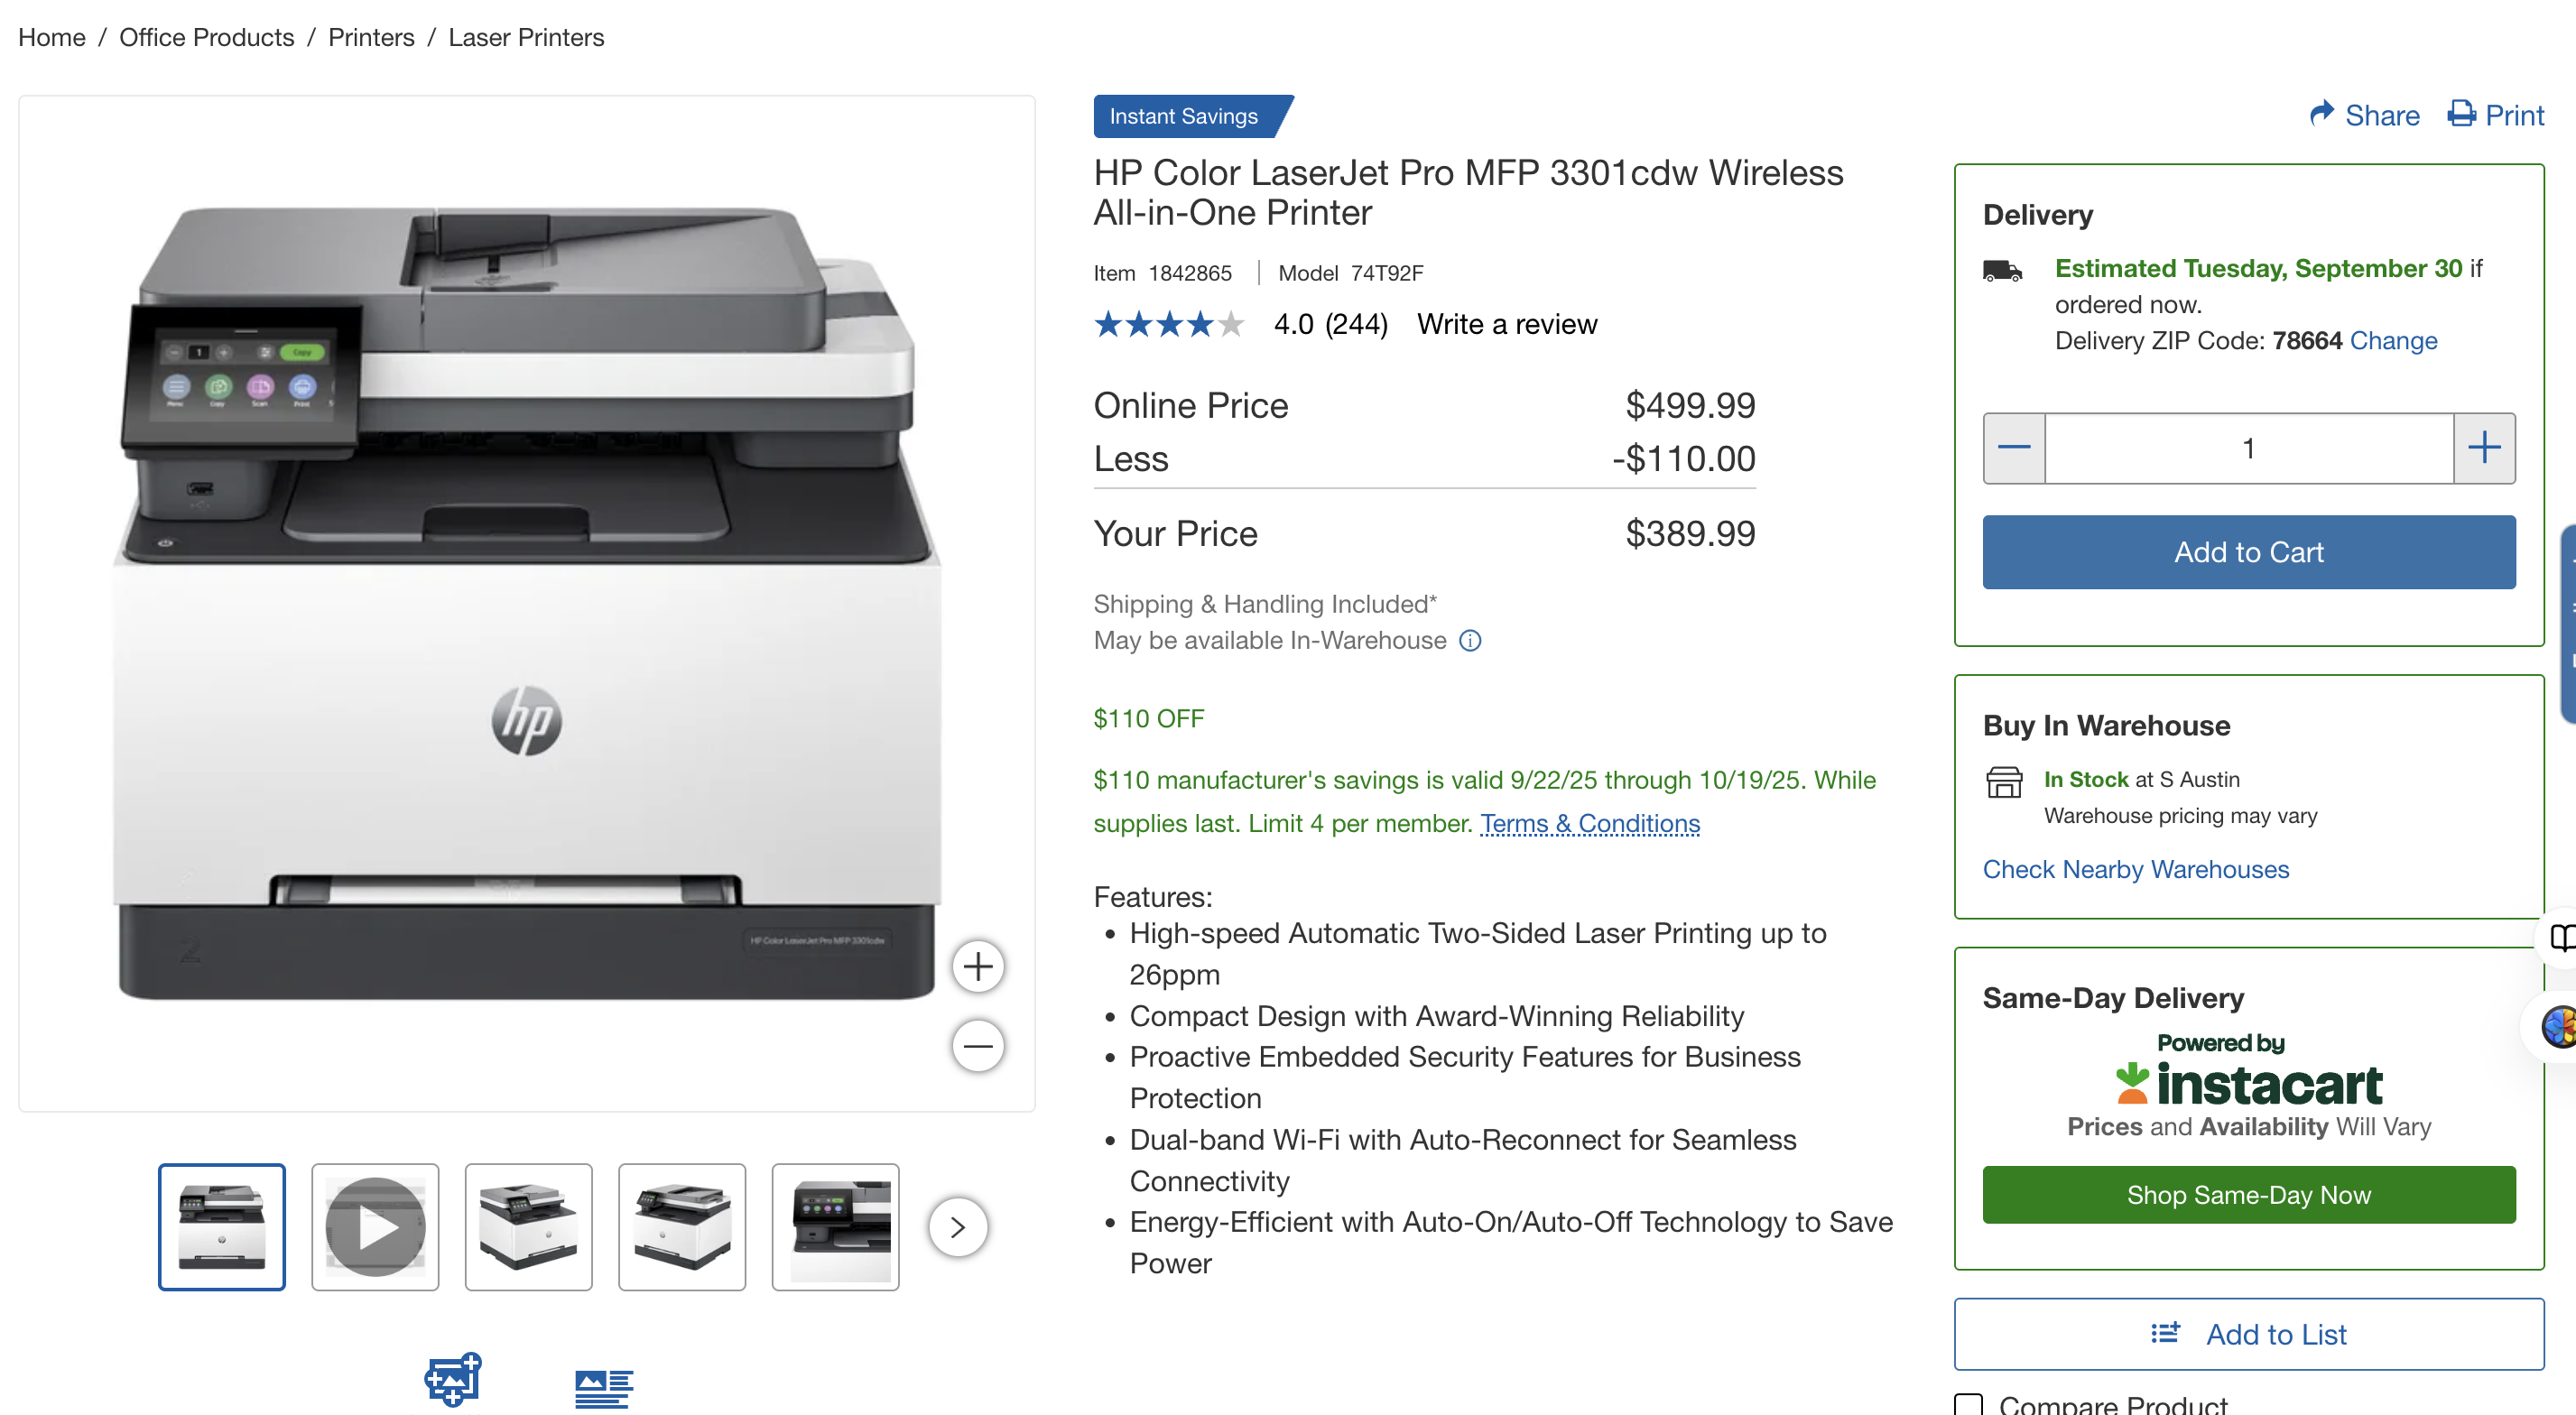Image resolution: width=2576 pixels, height=1415 pixels.
Task: Go to Printers in the breadcrumb
Action: (x=371, y=37)
